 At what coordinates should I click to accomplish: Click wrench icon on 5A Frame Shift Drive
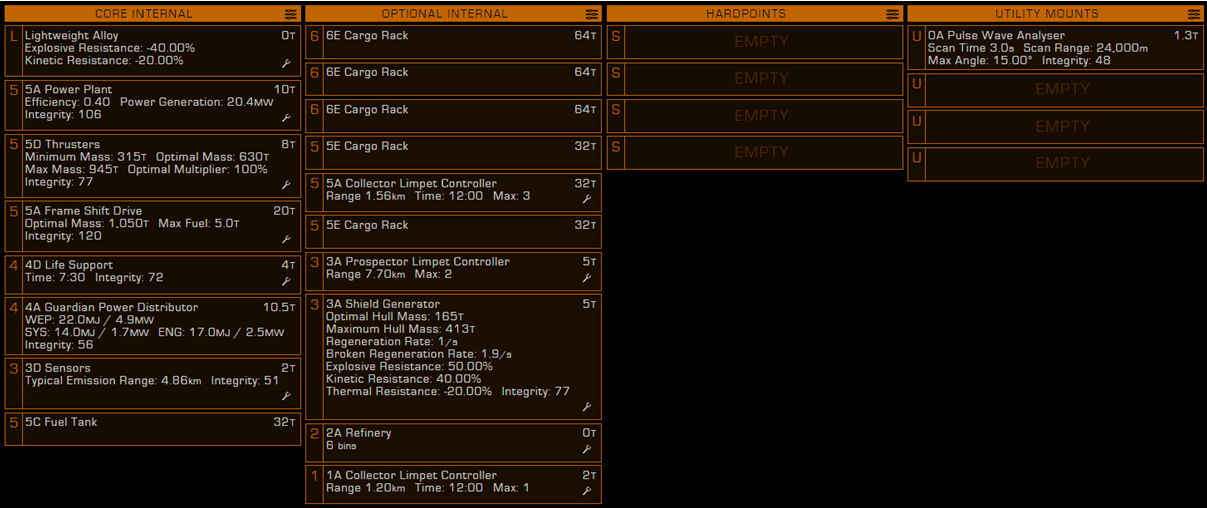click(x=286, y=239)
